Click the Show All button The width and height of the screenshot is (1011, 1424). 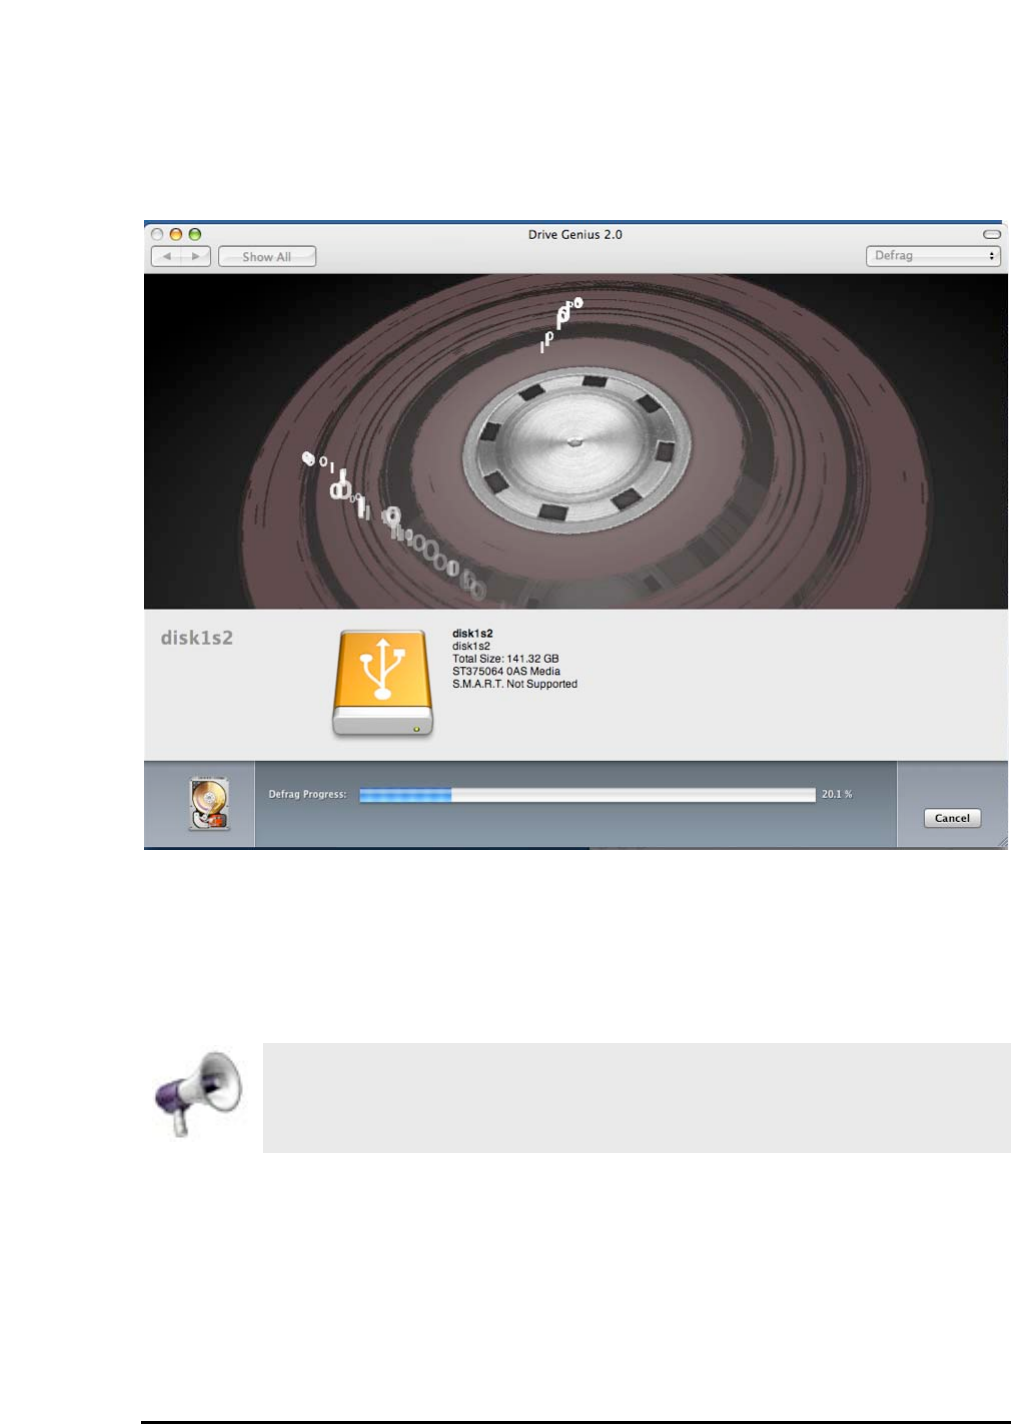267,257
